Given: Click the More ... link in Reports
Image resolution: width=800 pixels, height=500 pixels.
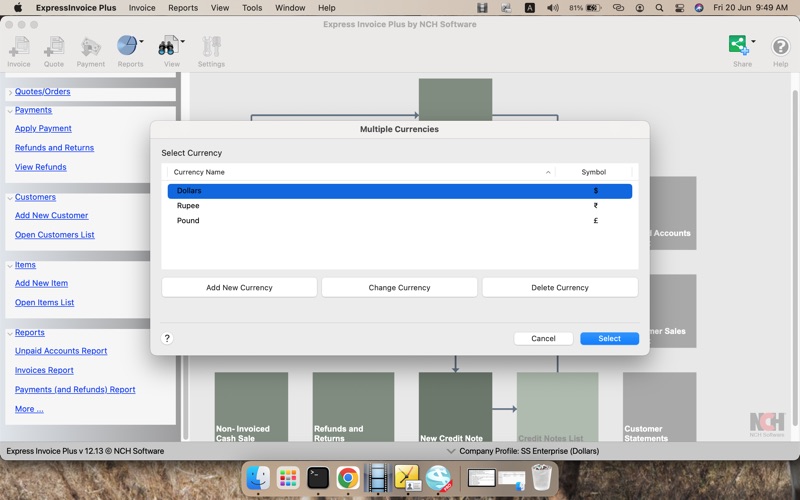Looking at the screenshot, I should point(29,409).
